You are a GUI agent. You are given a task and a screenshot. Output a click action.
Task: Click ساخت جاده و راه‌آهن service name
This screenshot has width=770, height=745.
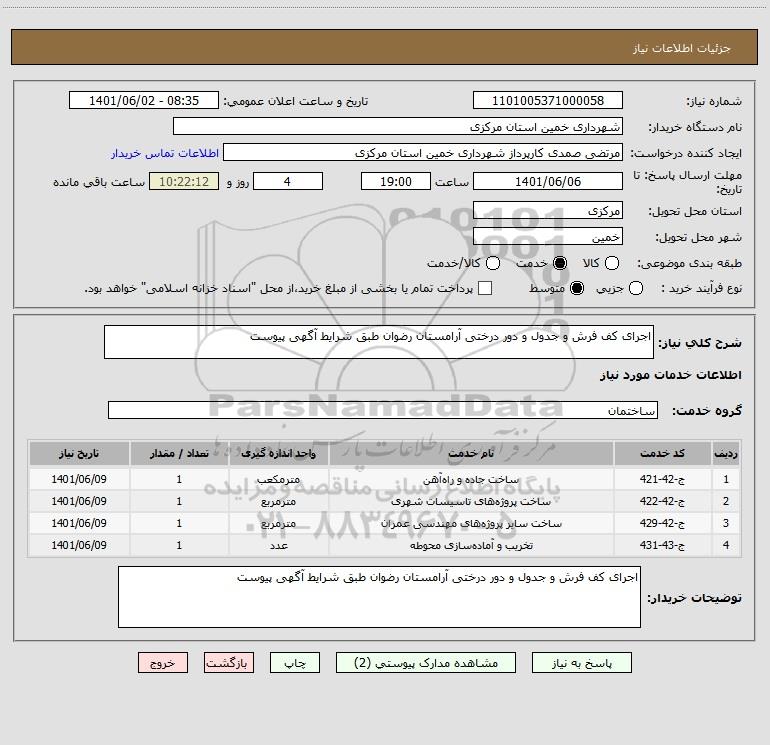coord(471,479)
